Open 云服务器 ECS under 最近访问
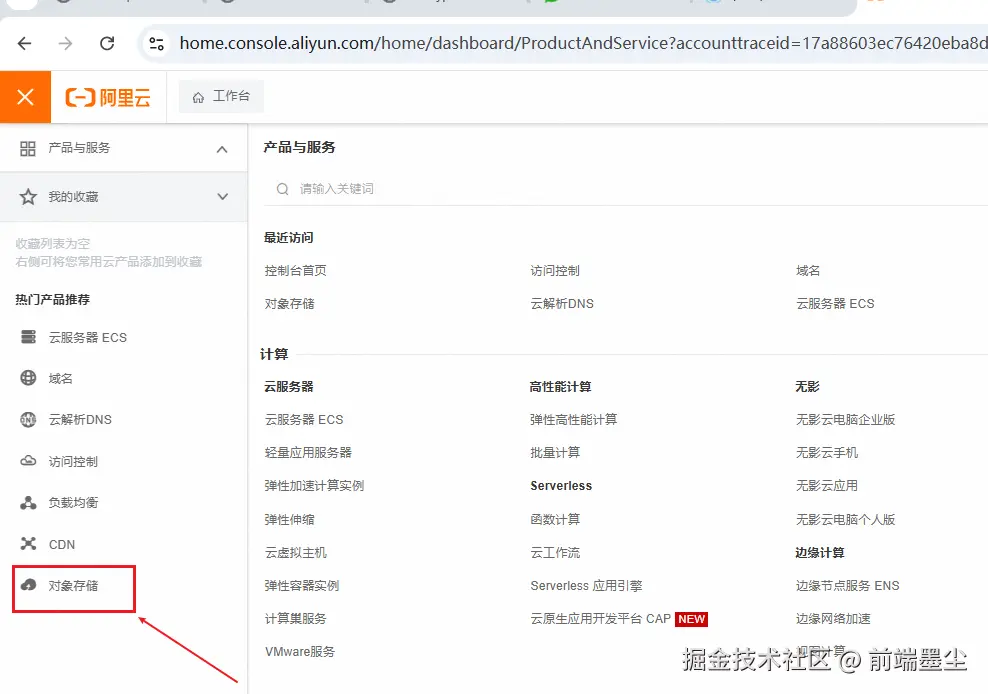The height and width of the screenshot is (694, 988). pos(835,304)
